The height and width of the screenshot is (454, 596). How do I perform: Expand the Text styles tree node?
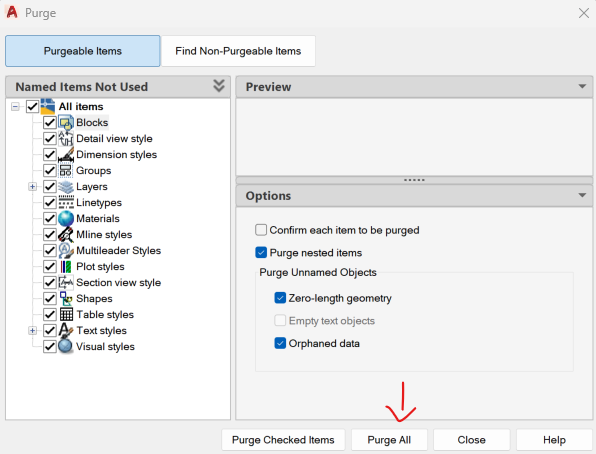click(33, 330)
